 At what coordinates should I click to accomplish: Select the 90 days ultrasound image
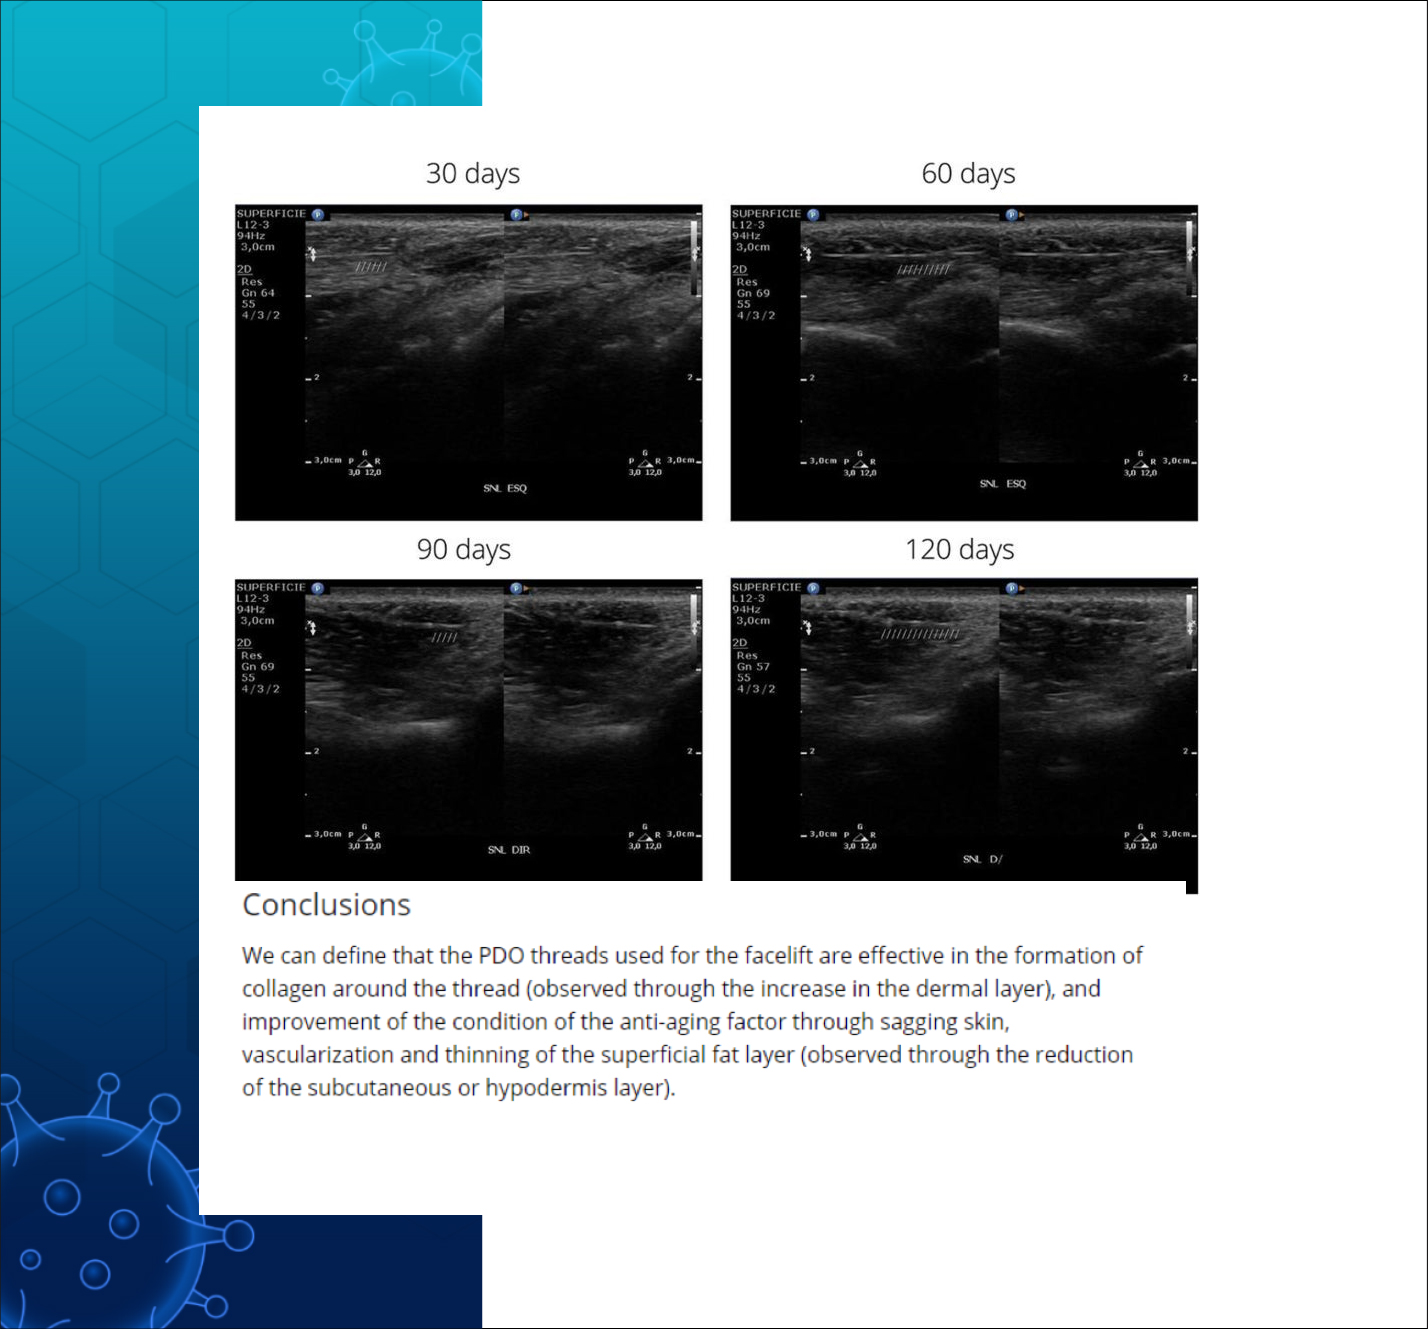[468, 730]
